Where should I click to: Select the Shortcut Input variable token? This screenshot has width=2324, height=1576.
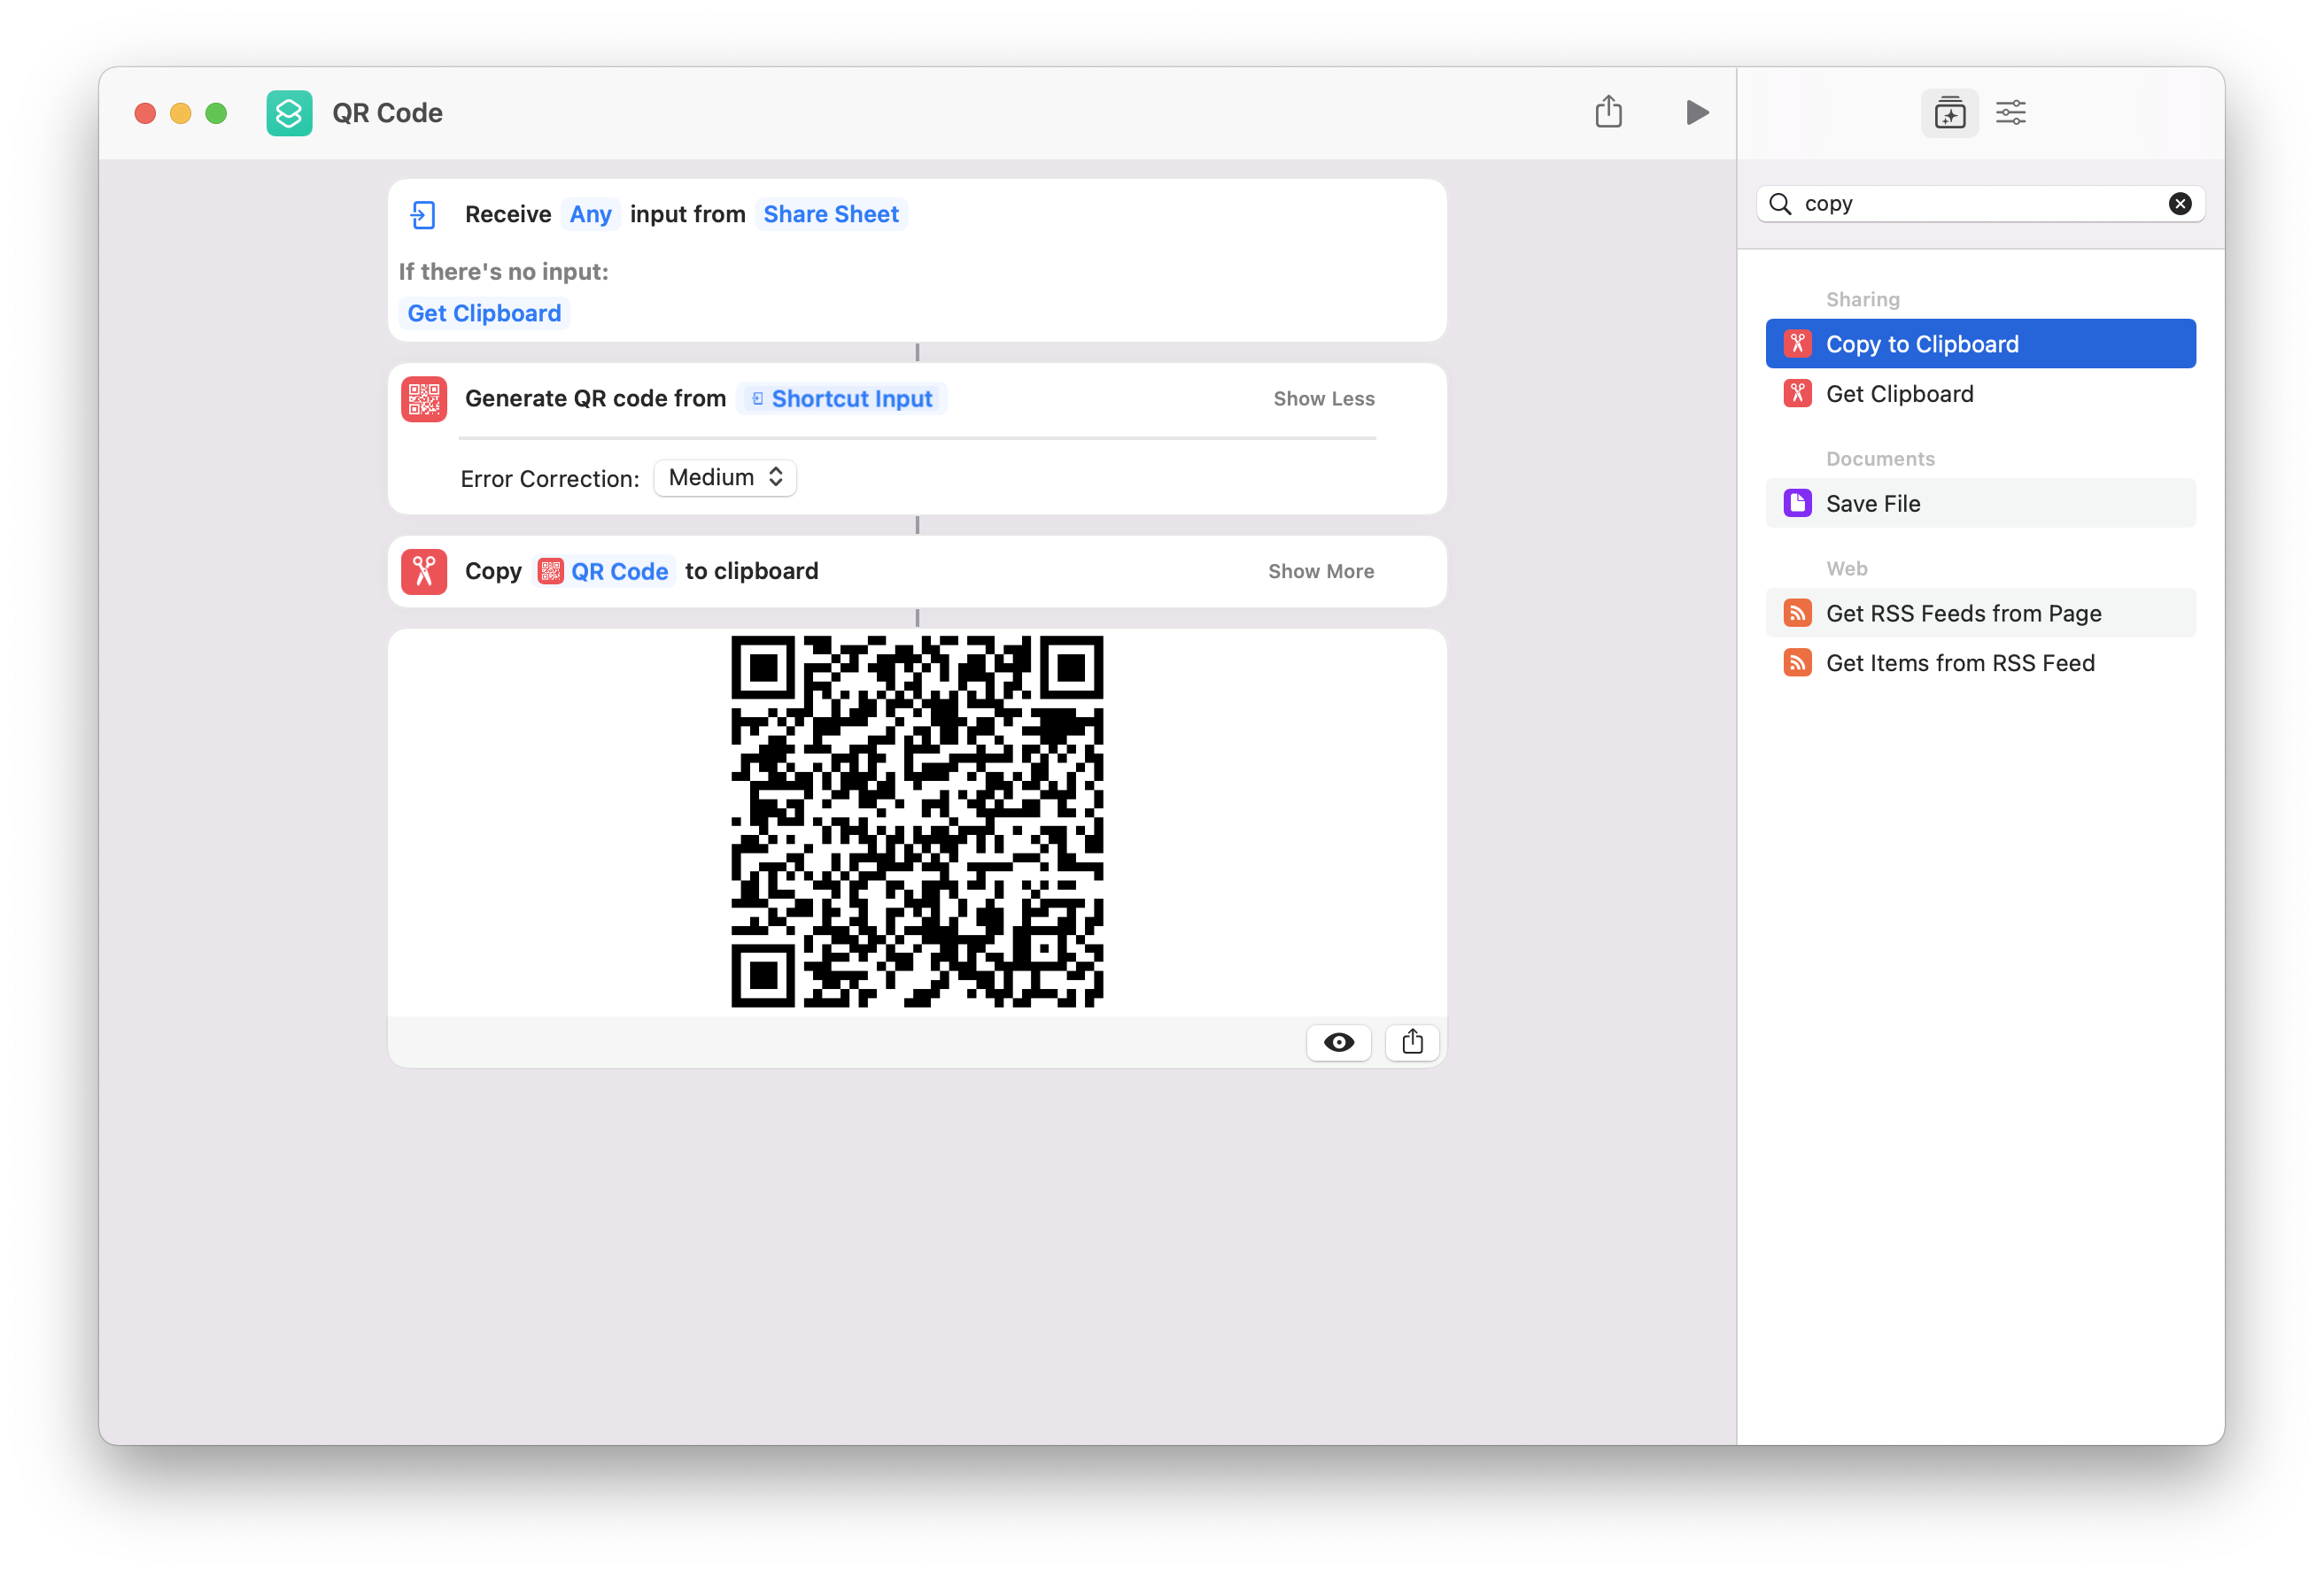(842, 399)
